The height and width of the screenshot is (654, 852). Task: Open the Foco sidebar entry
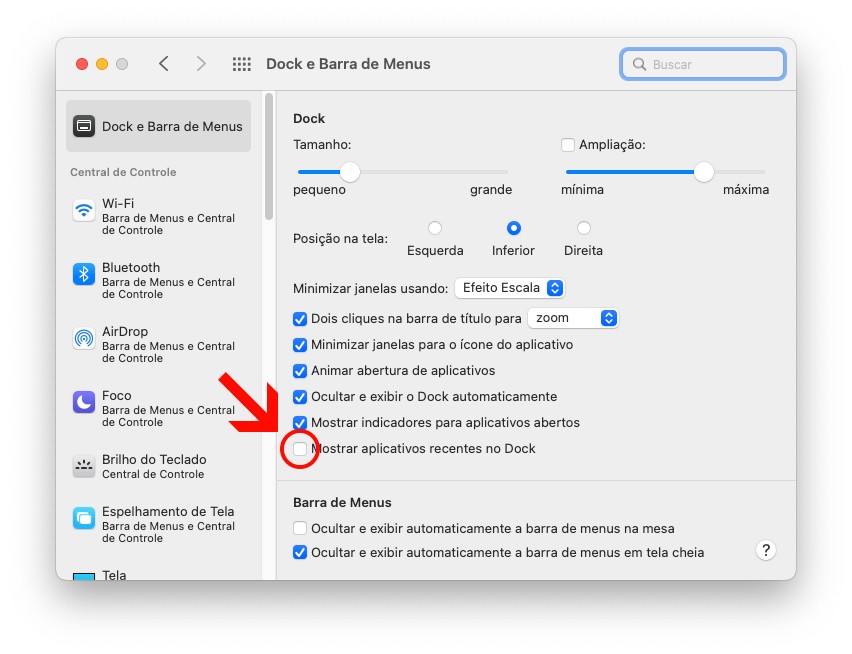pos(158,408)
